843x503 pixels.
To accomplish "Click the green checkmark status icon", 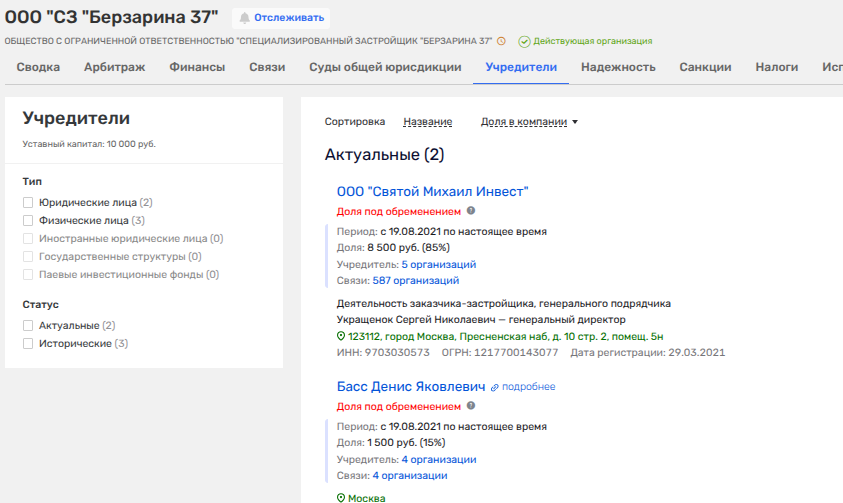I will point(524,41).
